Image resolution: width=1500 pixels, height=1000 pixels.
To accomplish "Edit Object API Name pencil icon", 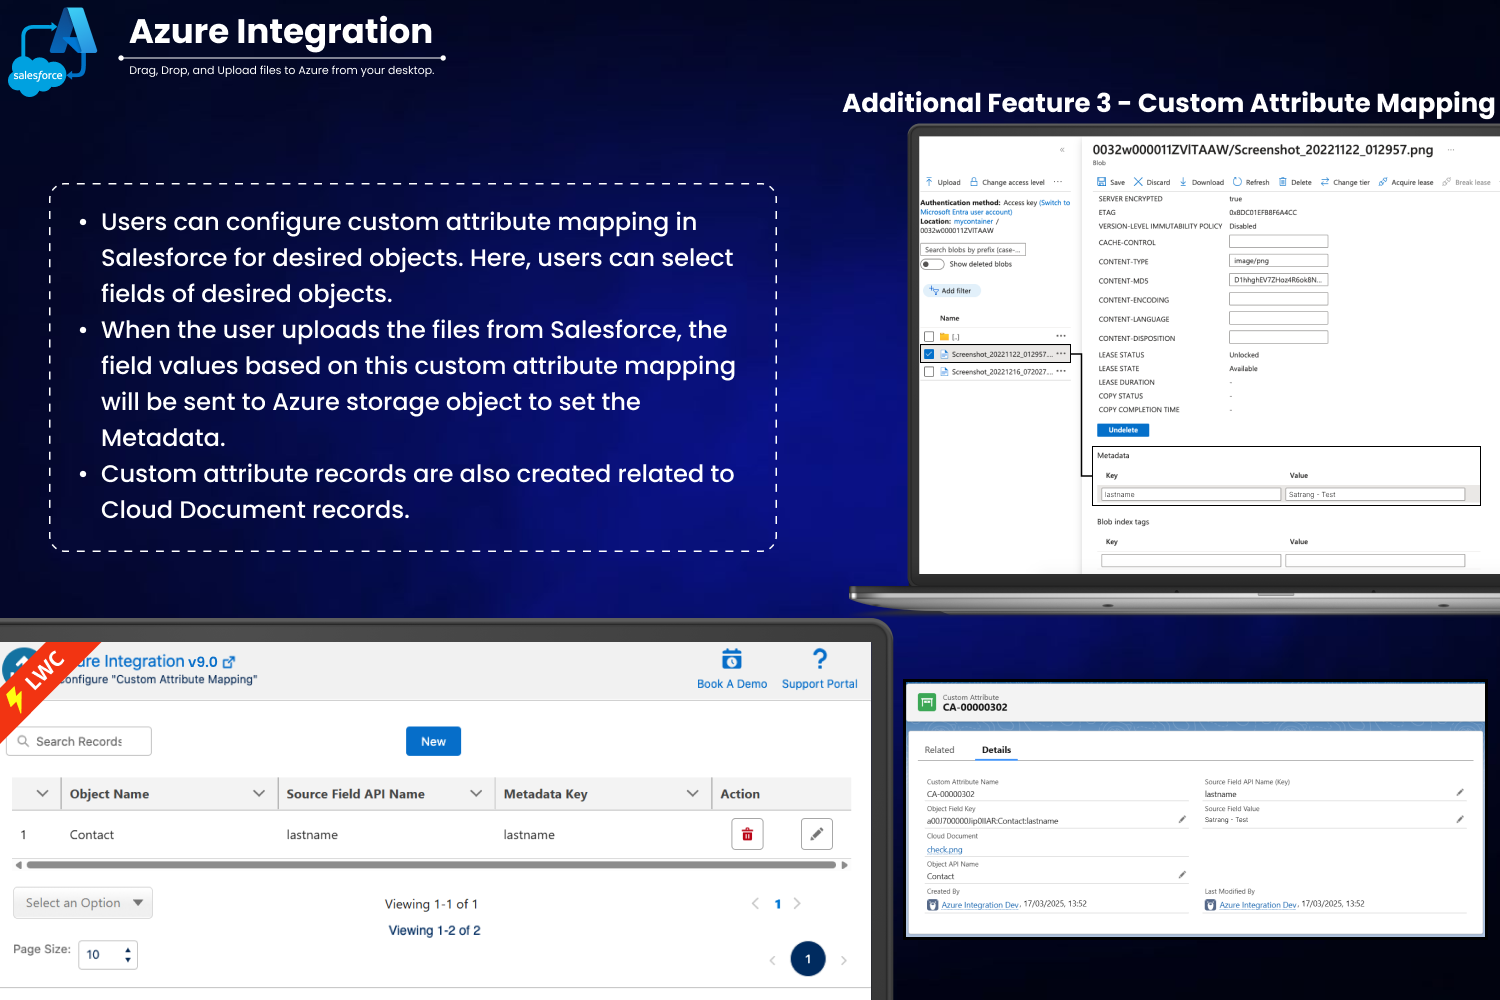I will pos(1182,874).
